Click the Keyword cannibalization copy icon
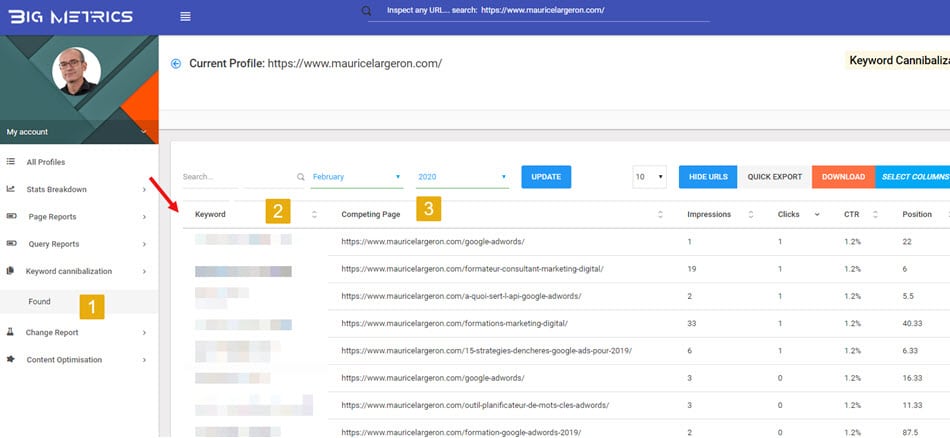Image resolution: width=950 pixels, height=438 pixels. point(10,271)
